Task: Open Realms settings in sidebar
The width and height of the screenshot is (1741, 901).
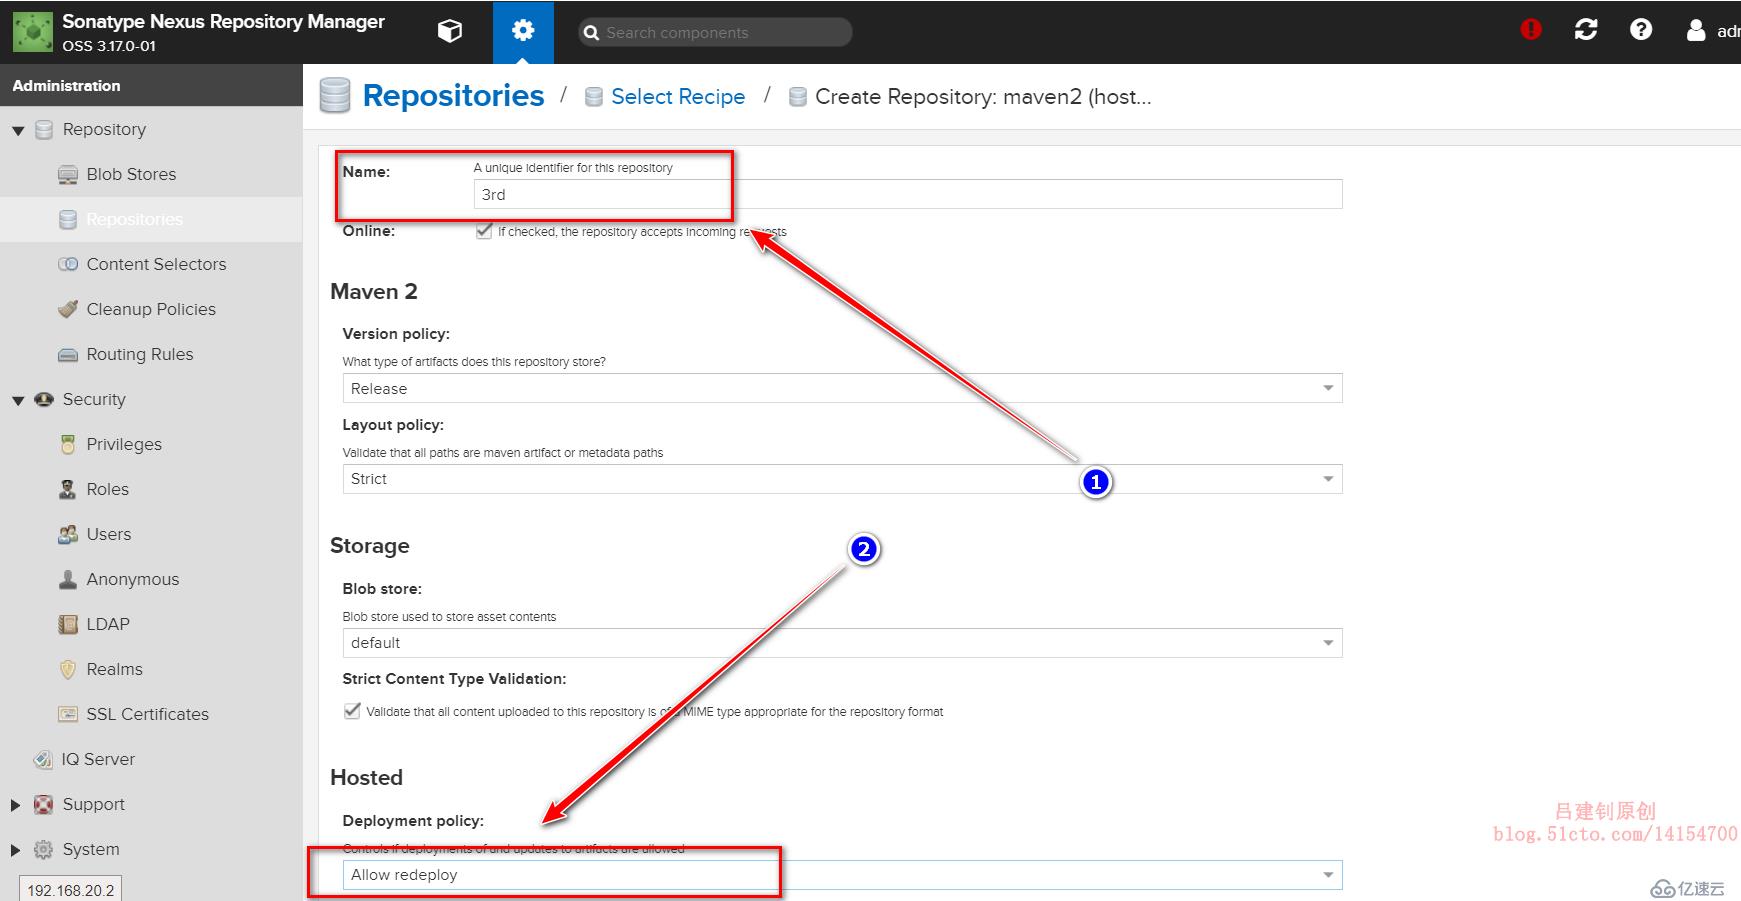Action: [114, 669]
